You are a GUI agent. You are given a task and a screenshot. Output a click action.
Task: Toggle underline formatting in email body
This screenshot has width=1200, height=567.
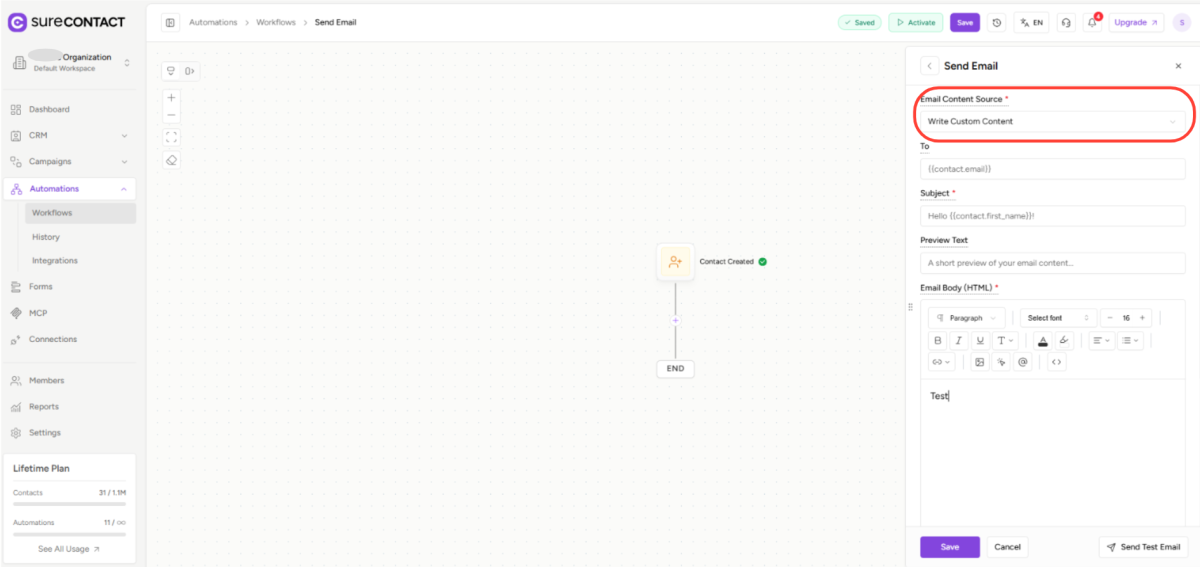coord(980,340)
